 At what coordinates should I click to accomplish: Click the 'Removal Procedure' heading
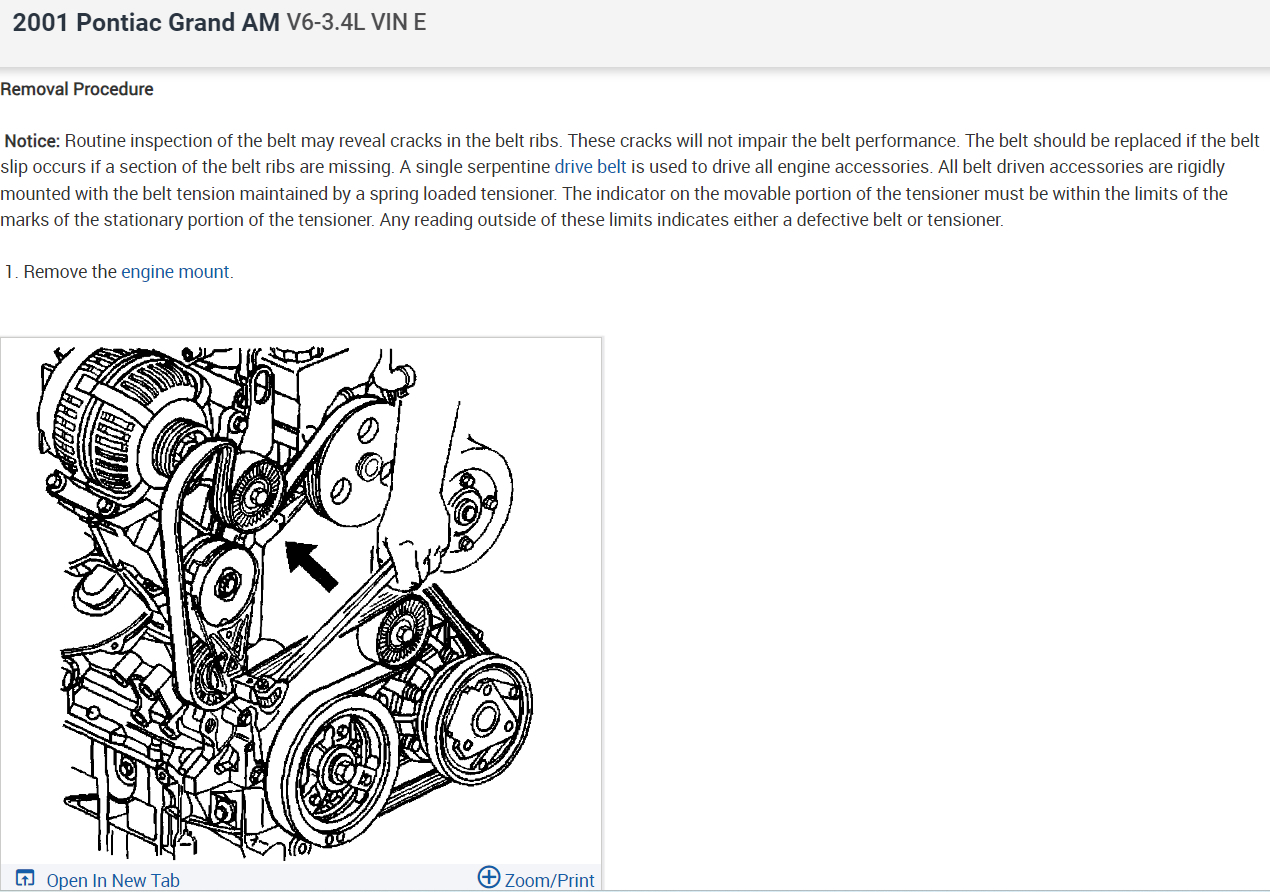[77, 89]
